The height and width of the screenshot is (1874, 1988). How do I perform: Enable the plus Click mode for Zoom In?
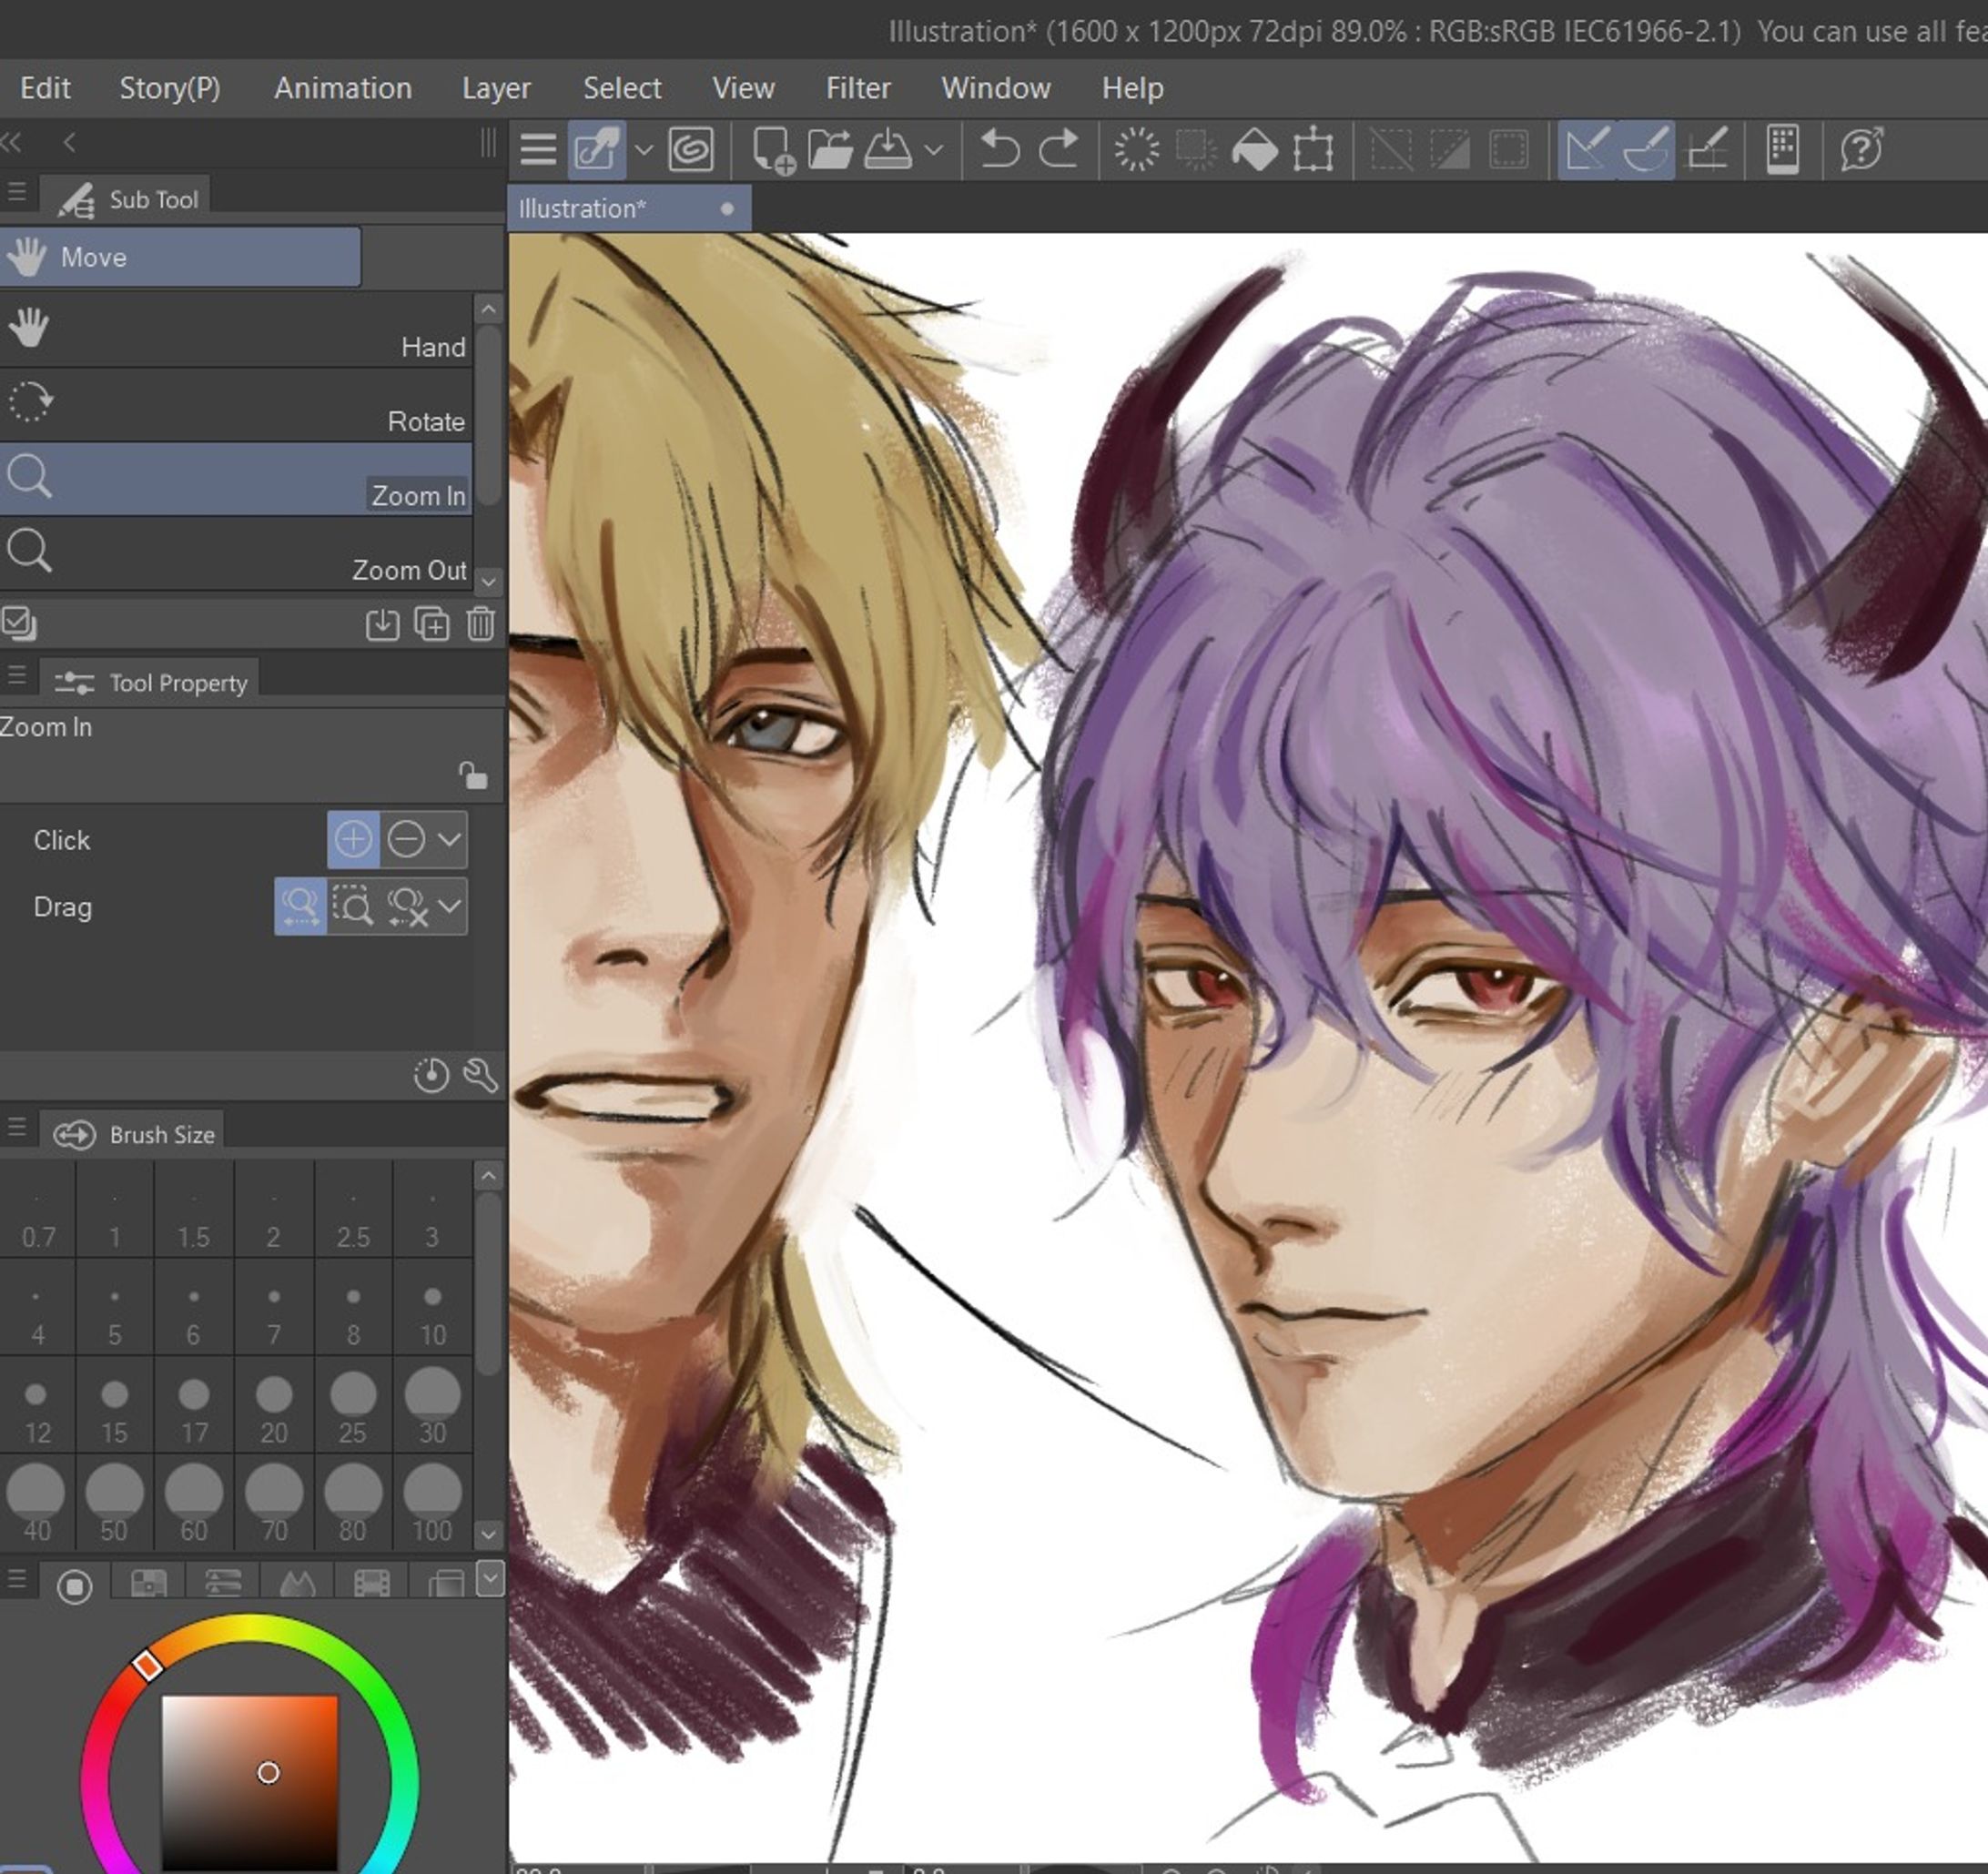(352, 839)
